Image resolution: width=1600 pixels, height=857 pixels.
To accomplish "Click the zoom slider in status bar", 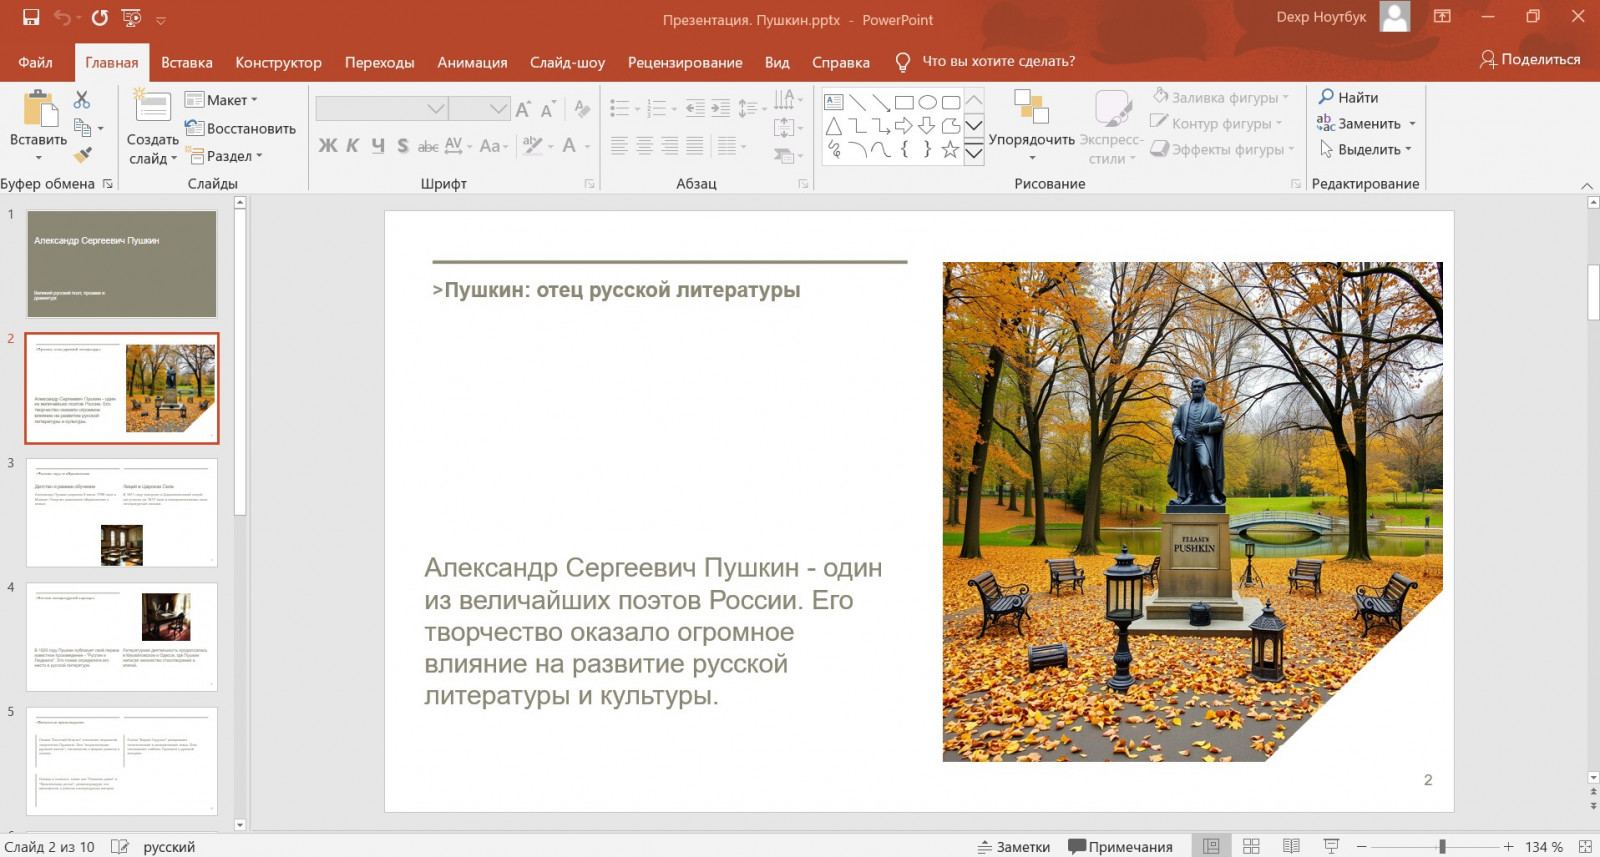I will tap(1441, 846).
